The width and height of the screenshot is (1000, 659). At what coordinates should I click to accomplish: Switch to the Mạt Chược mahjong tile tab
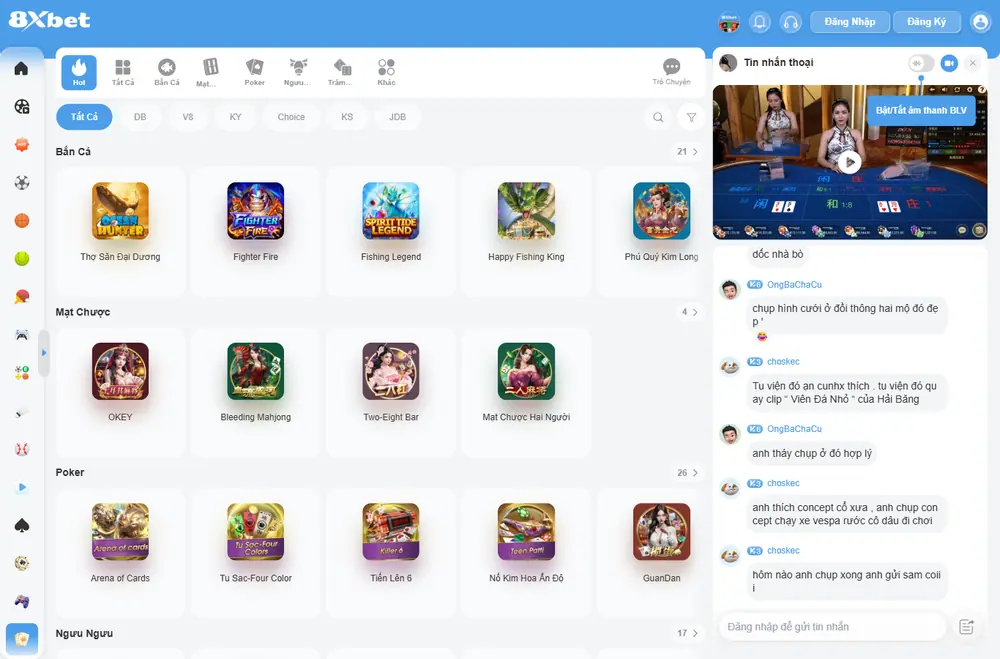tap(210, 72)
